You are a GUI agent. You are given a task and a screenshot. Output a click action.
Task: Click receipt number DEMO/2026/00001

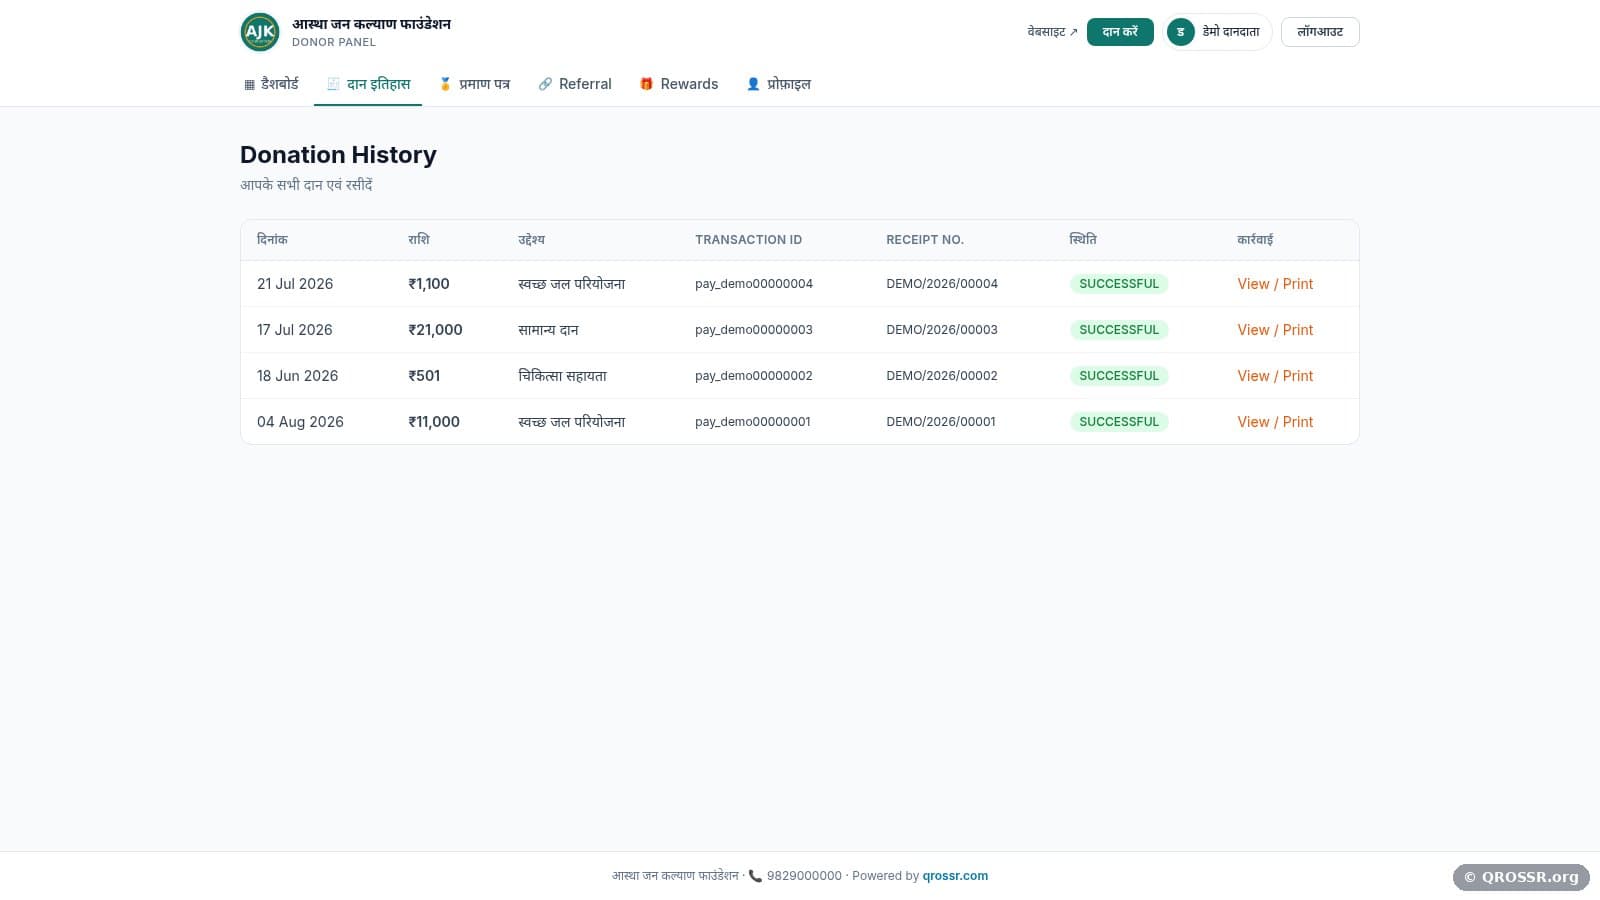coord(941,422)
